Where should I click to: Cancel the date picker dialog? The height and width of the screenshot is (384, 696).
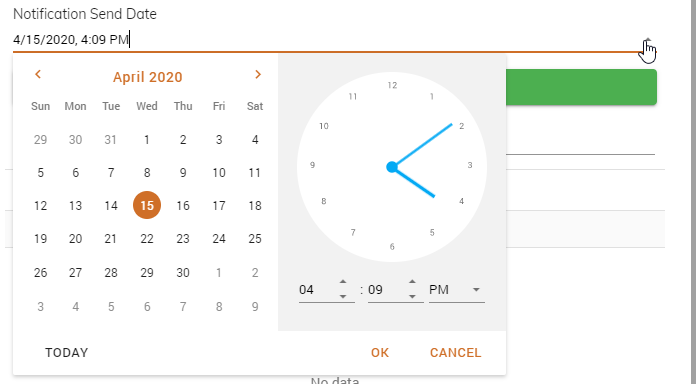pos(455,352)
